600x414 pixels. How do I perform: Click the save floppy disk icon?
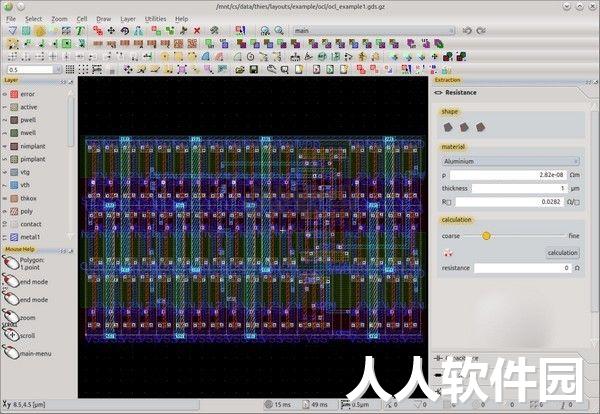pos(253,69)
